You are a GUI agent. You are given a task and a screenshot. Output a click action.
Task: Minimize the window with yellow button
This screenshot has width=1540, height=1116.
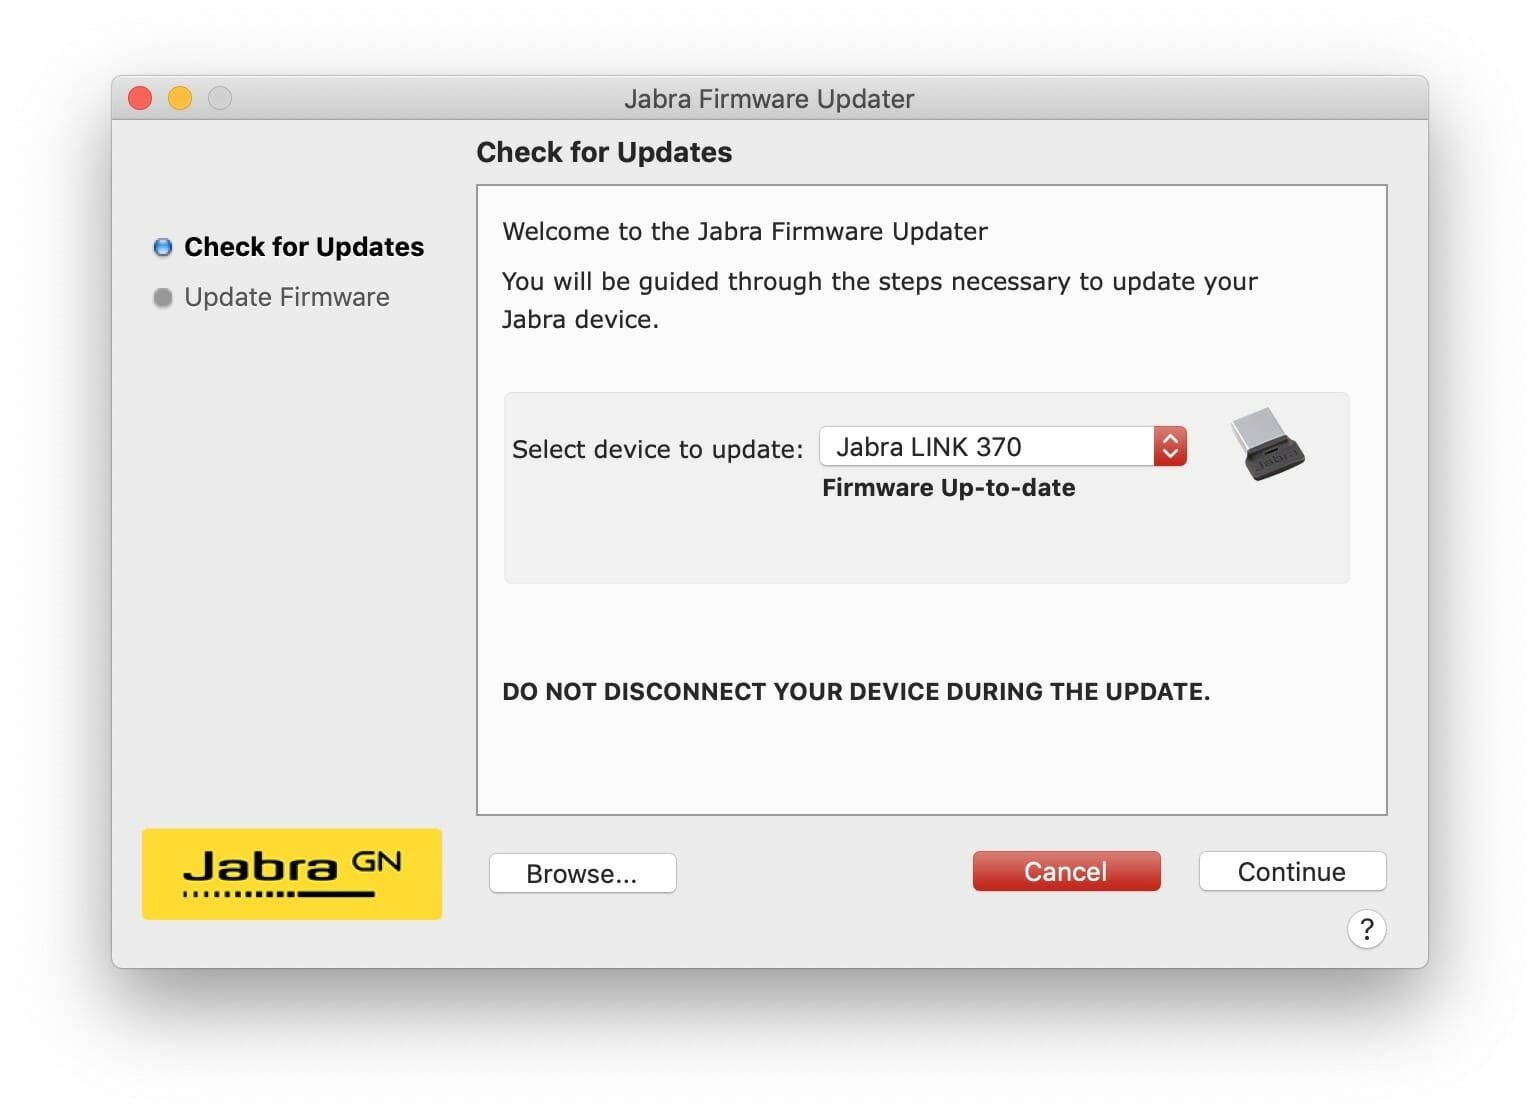[x=180, y=98]
